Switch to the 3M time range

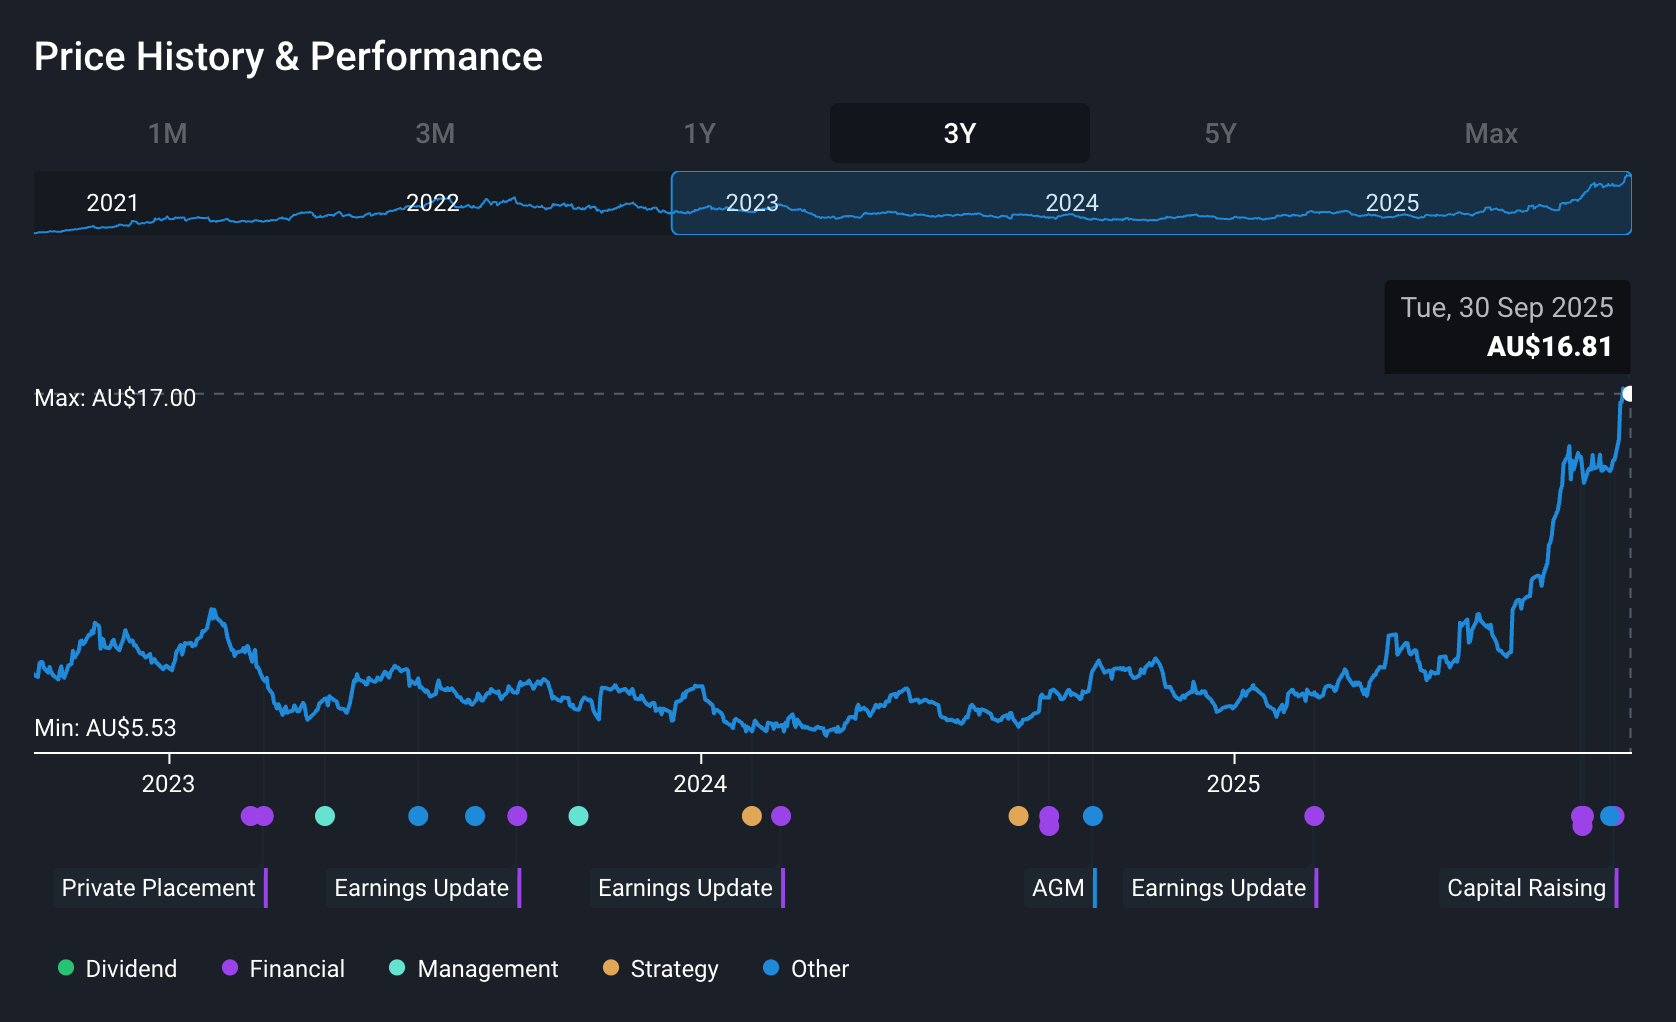(435, 133)
